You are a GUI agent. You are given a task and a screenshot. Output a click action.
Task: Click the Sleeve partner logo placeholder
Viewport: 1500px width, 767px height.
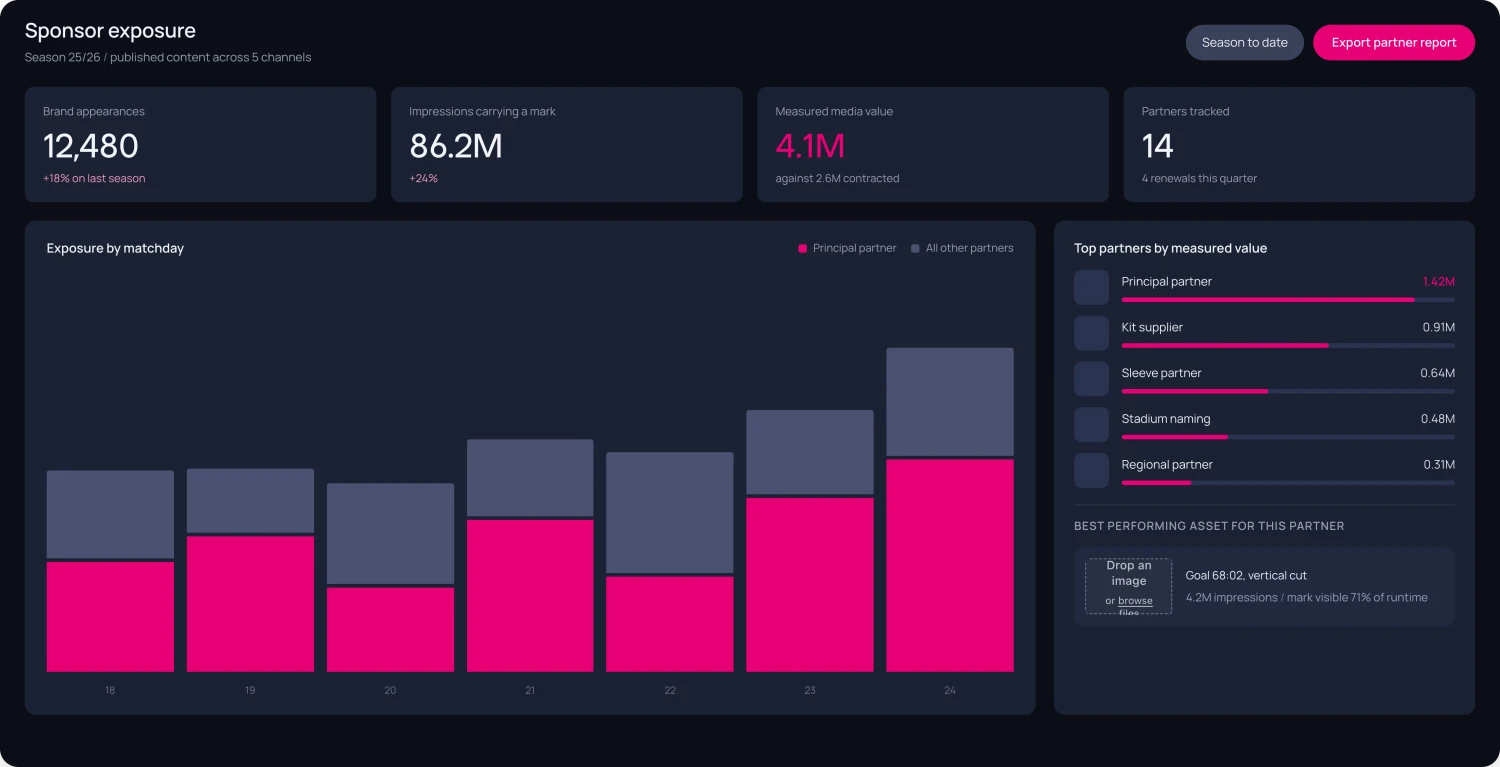[x=1091, y=379]
